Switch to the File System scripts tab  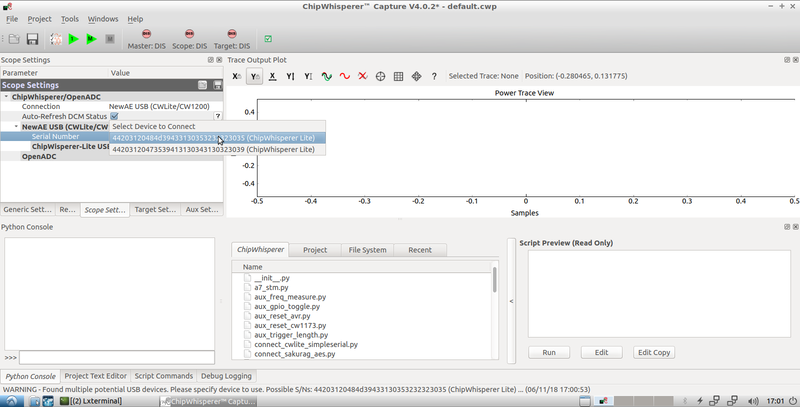tap(367, 250)
